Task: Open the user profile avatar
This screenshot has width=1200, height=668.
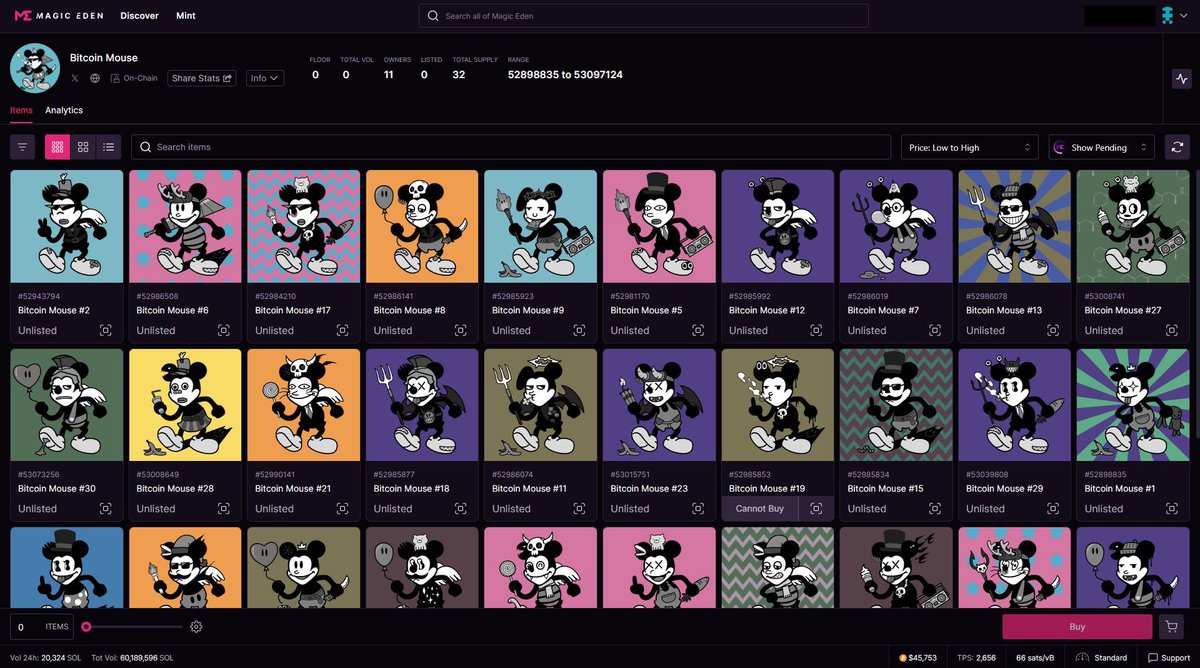Action: pyautogui.click(x=1167, y=16)
